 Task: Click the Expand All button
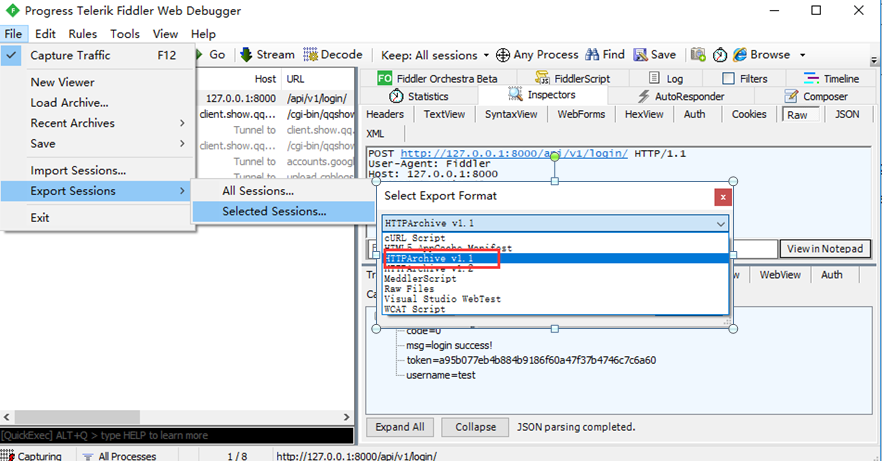tap(400, 427)
